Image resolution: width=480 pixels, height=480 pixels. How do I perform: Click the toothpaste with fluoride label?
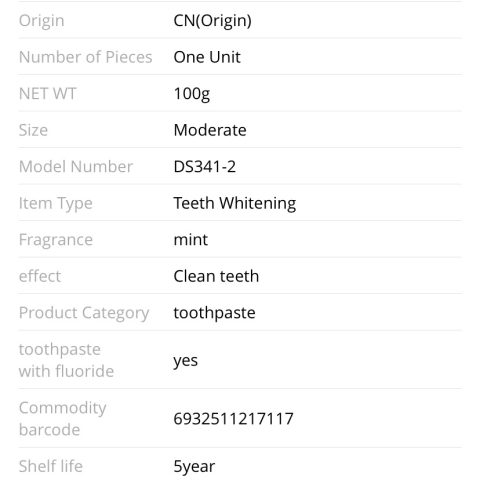[66, 360]
